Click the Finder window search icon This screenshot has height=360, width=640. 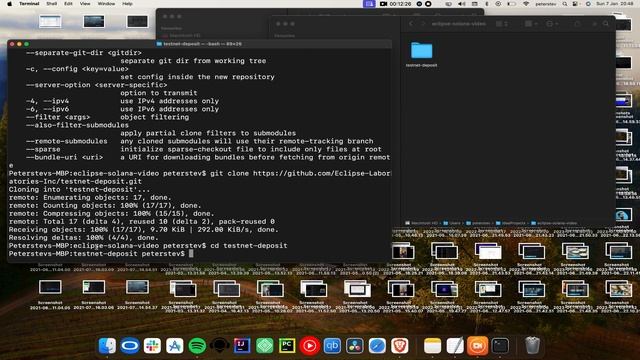pyautogui.click(x=606, y=24)
